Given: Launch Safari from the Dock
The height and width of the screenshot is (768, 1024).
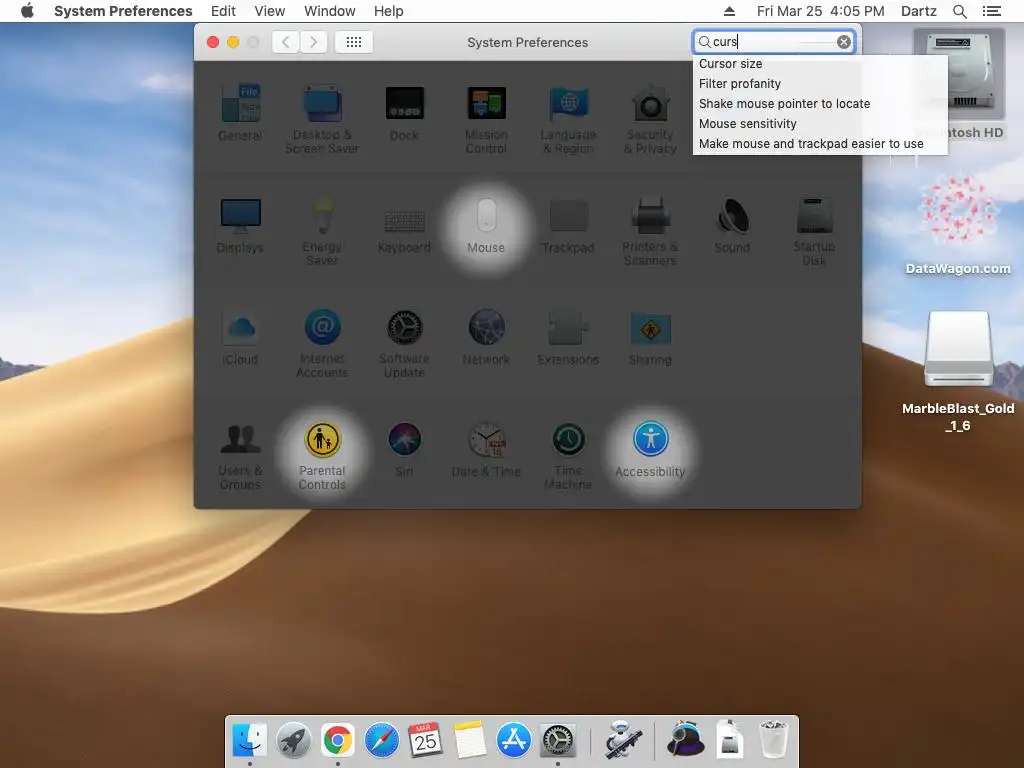Looking at the screenshot, I should pyautogui.click(x=381, y=741).
